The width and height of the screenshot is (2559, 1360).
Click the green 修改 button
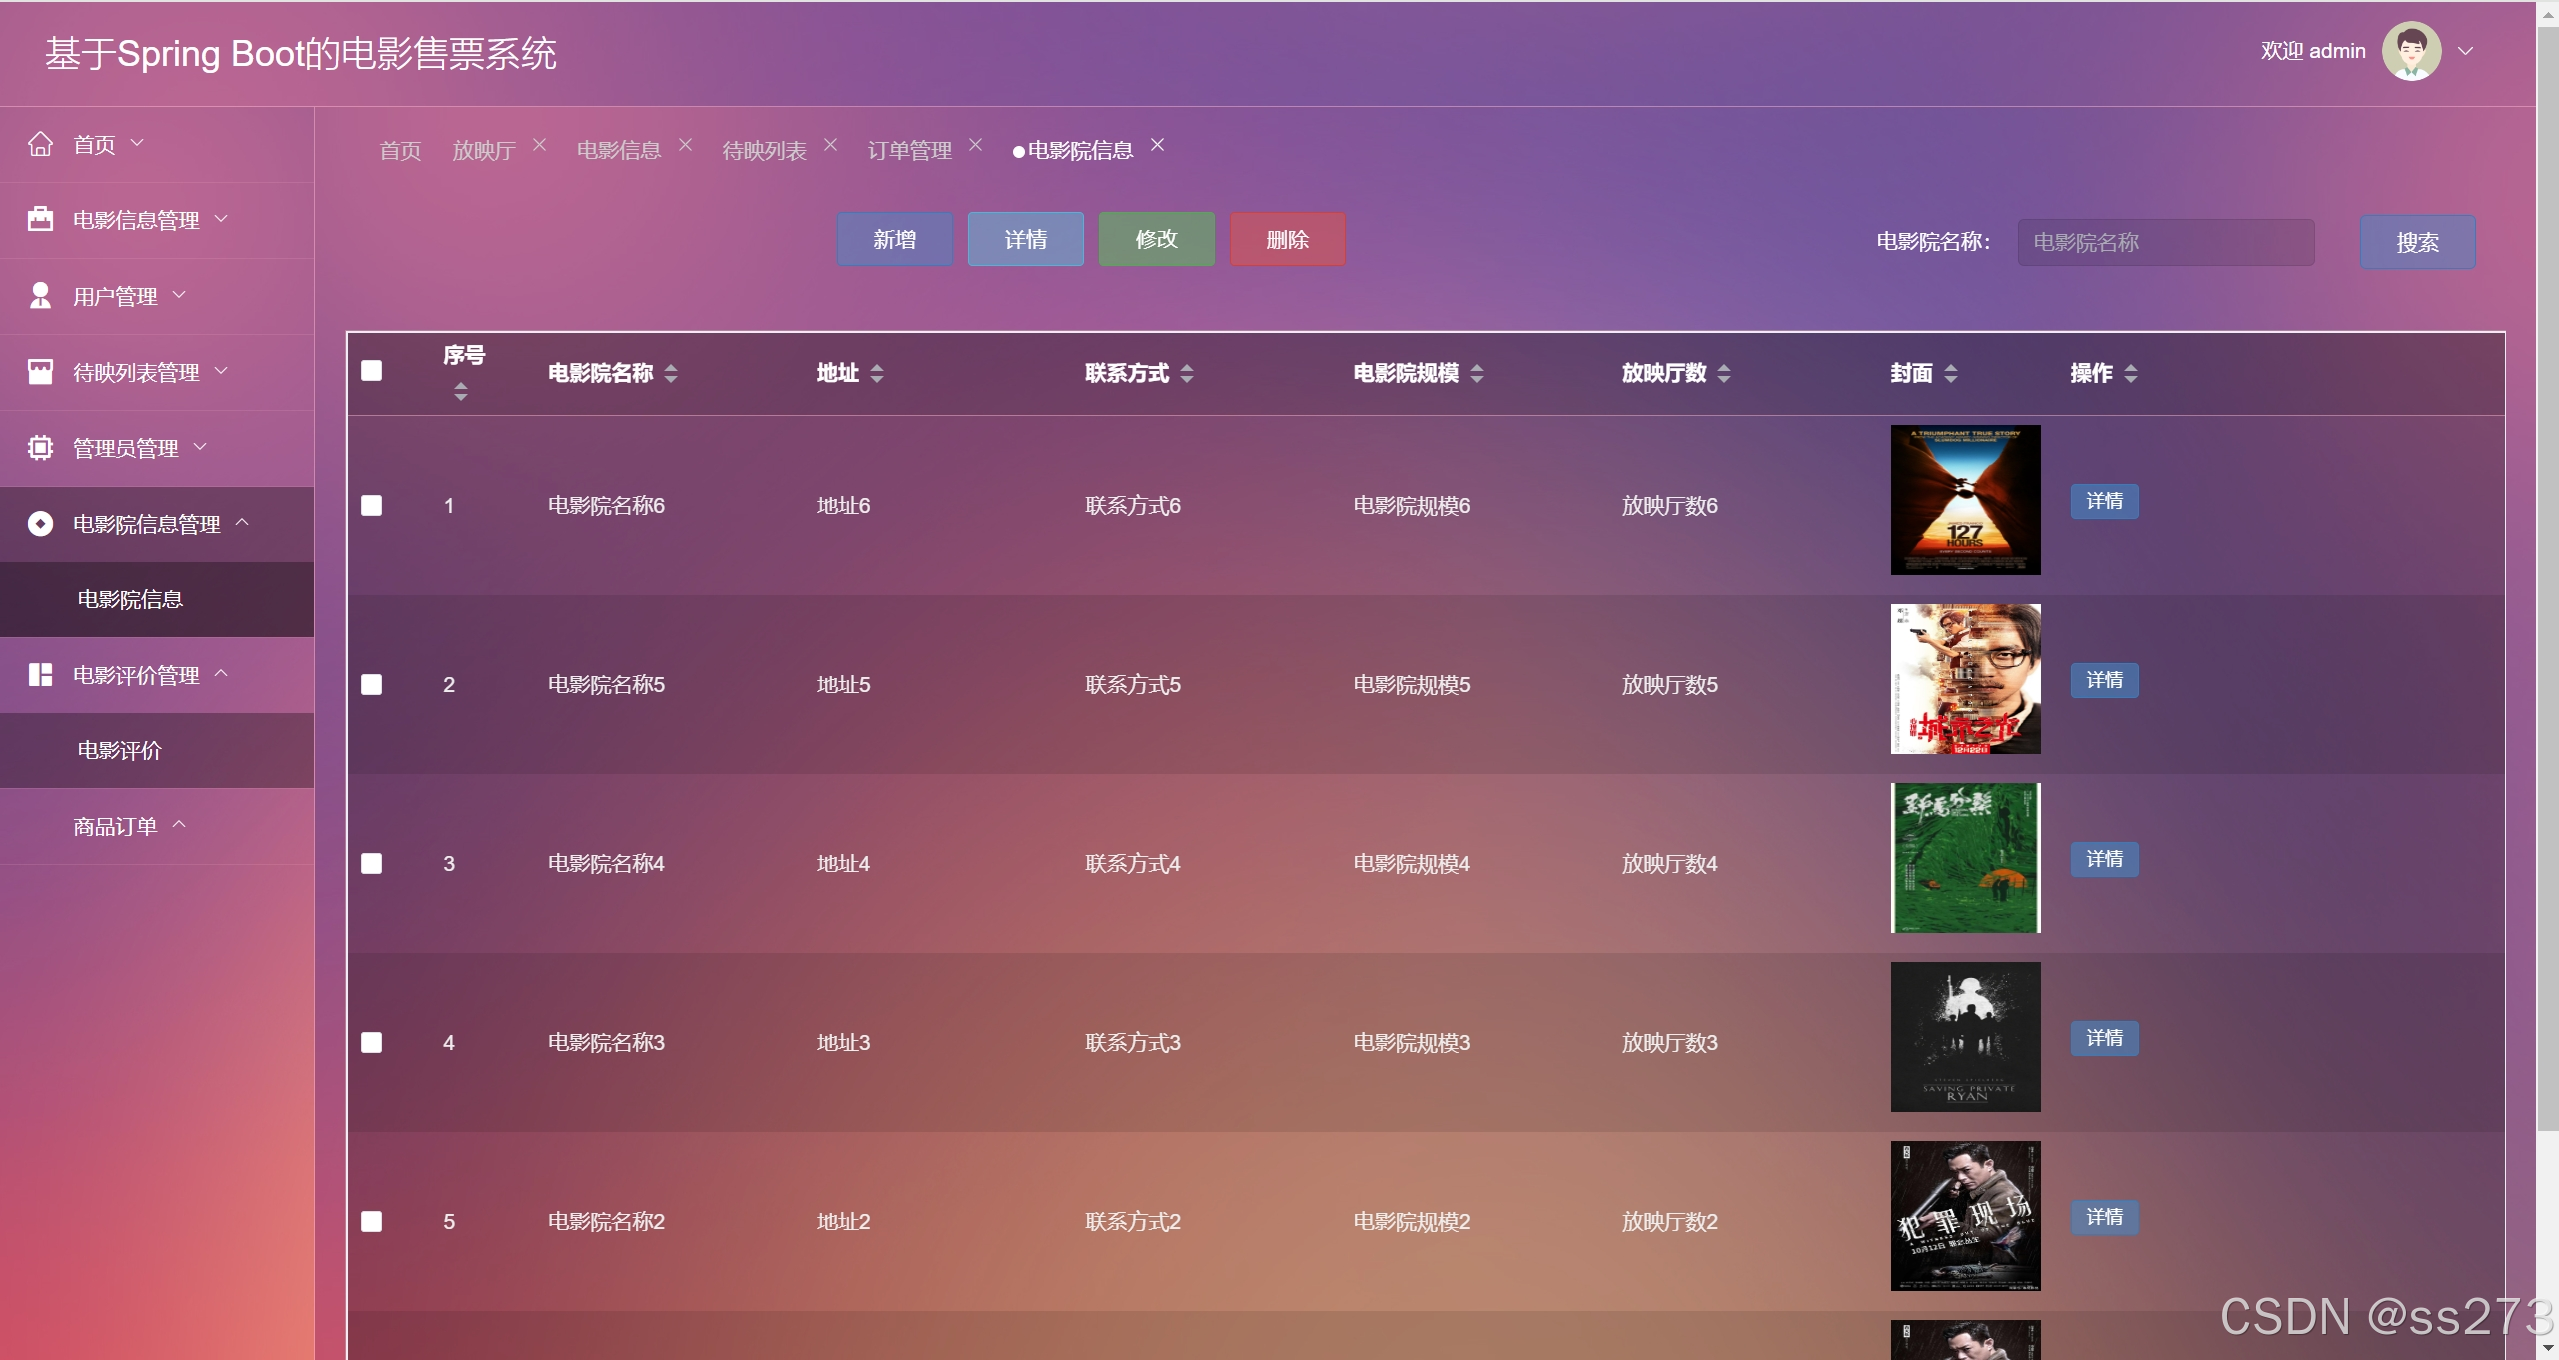pyautogui.click(x=1156, y=239)
